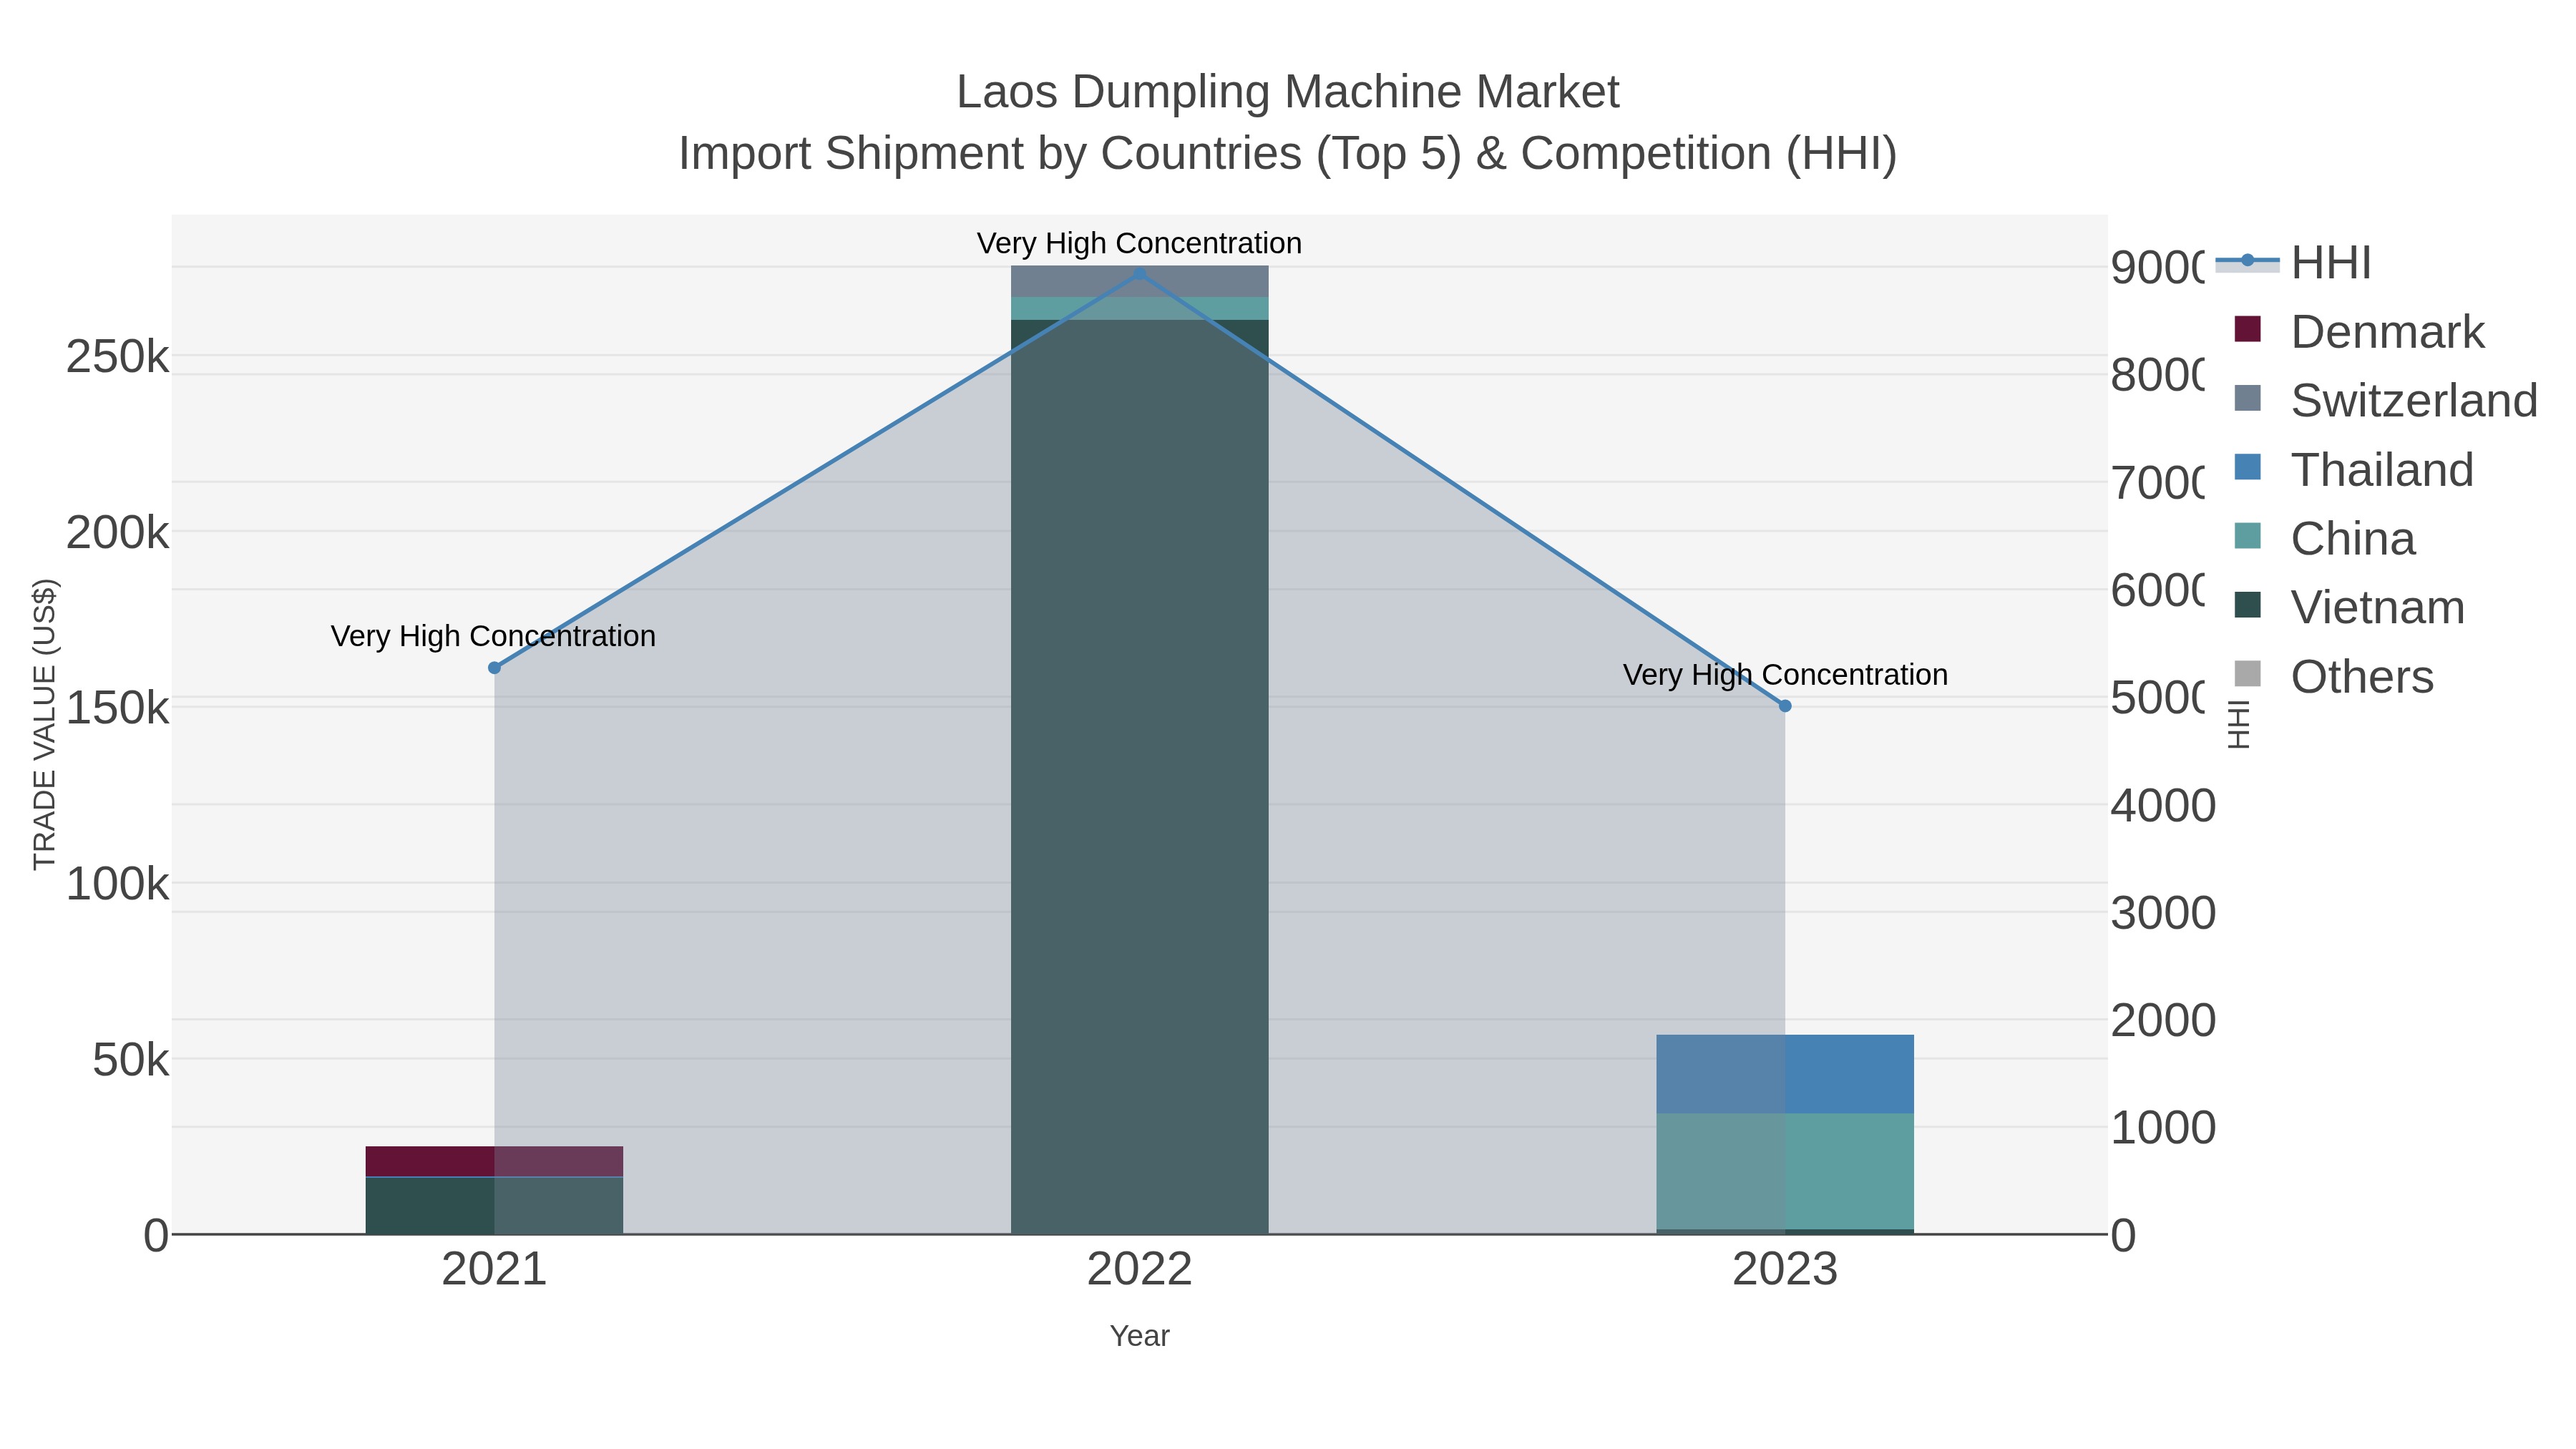Click the Thailand blue legend swatch

(2247, 467)
